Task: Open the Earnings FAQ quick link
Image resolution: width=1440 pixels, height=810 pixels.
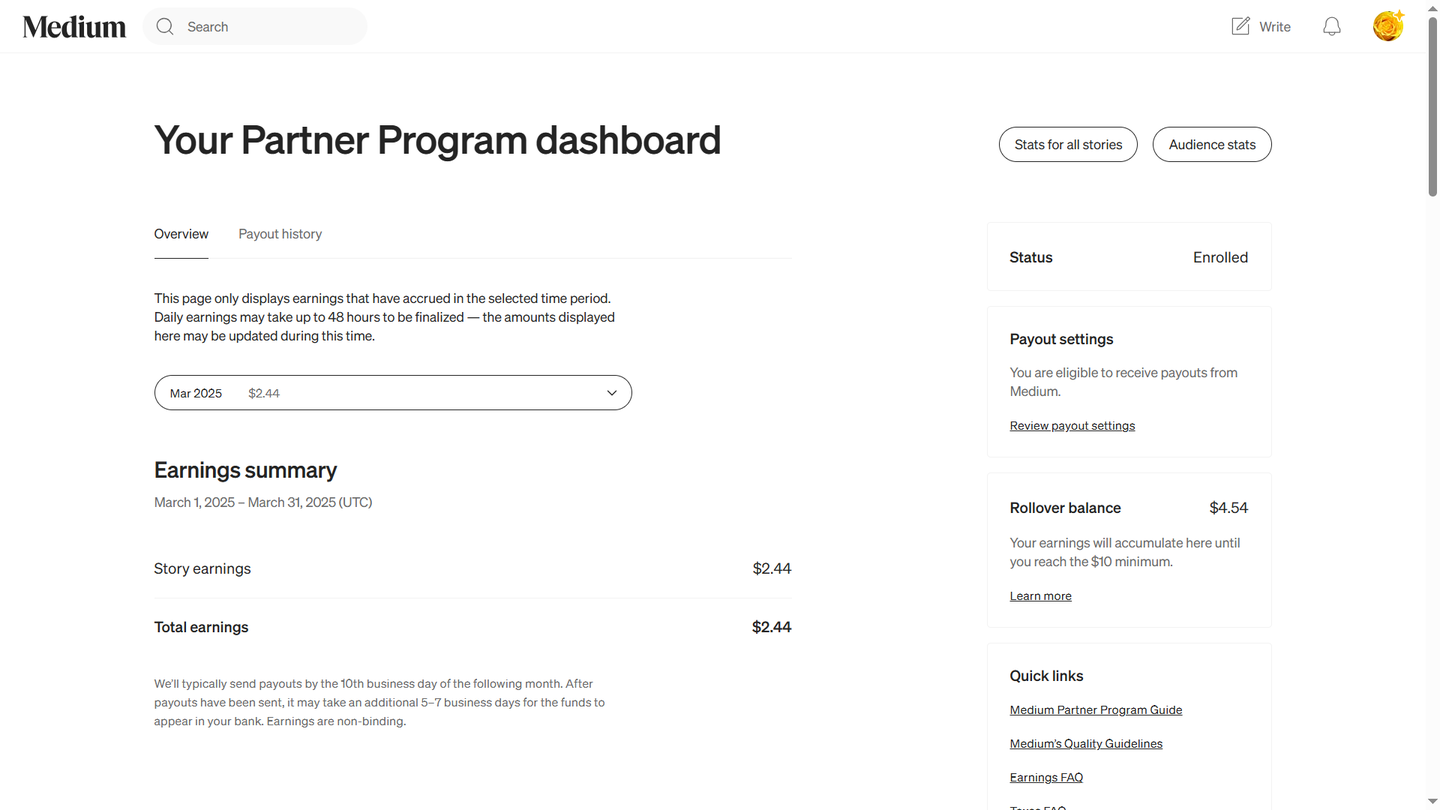Action: tap(1046, 778)
